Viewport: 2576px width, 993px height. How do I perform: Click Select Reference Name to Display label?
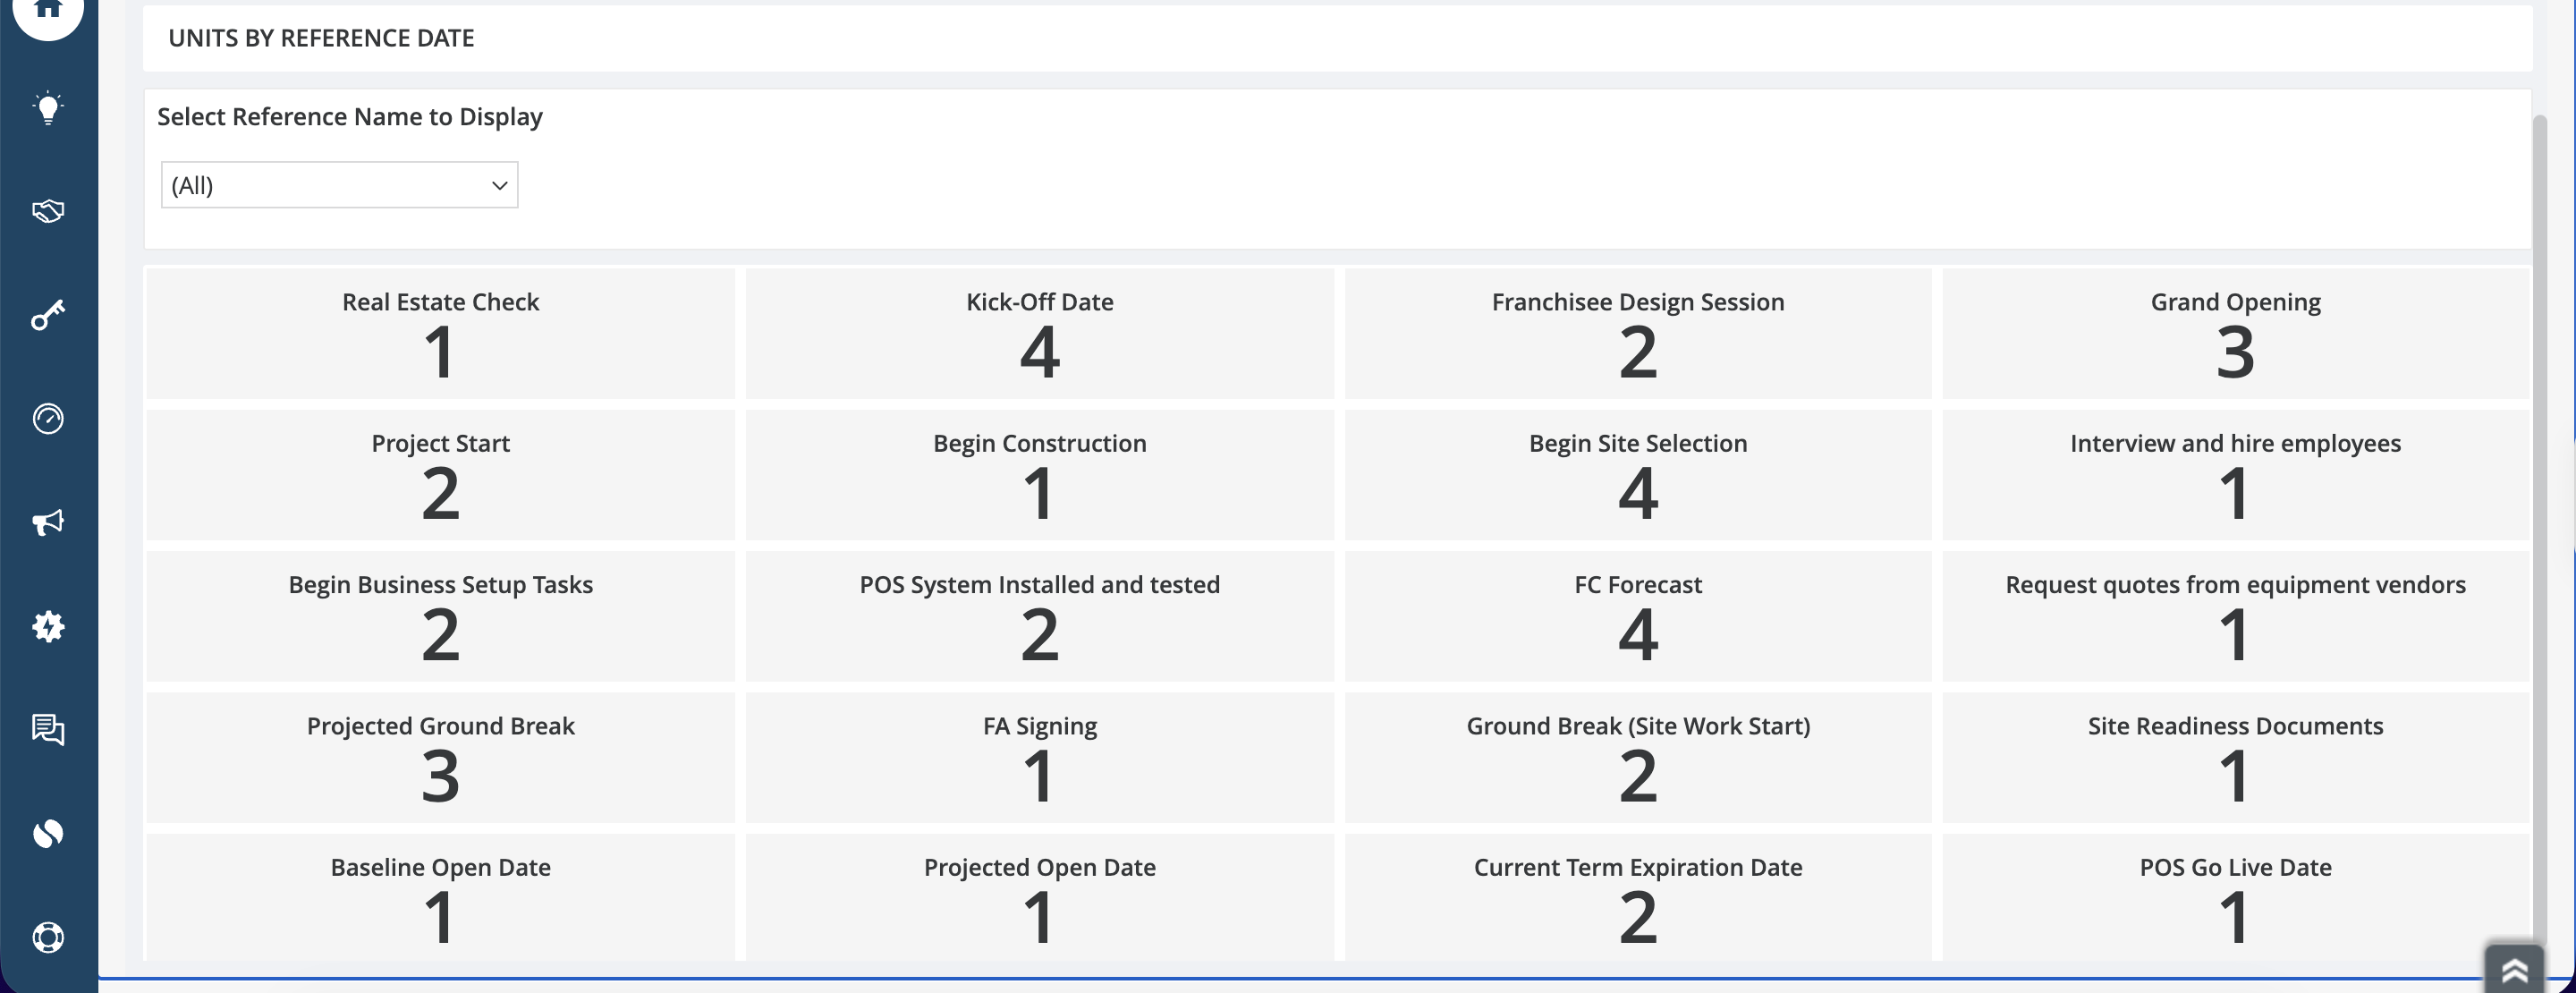[349, 117]
